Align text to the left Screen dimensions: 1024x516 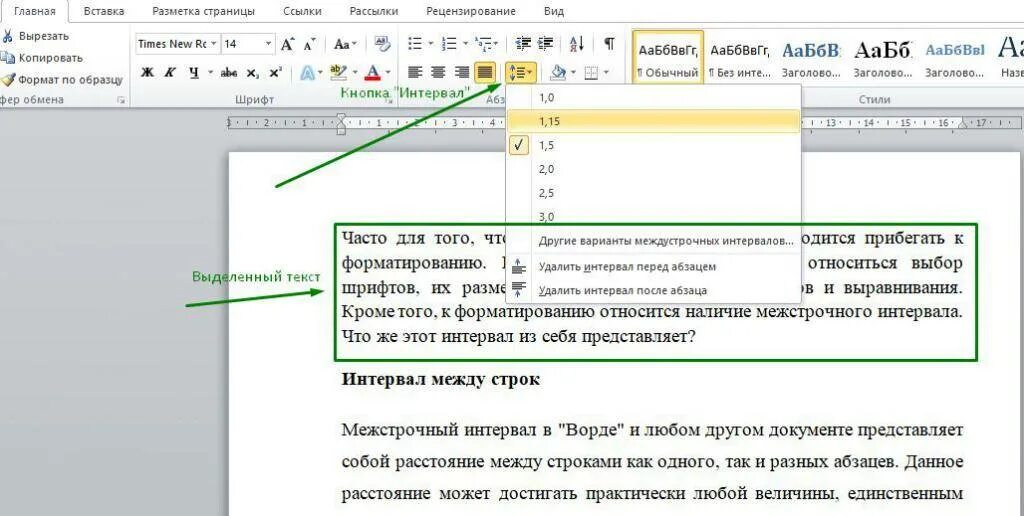point(415,73)
